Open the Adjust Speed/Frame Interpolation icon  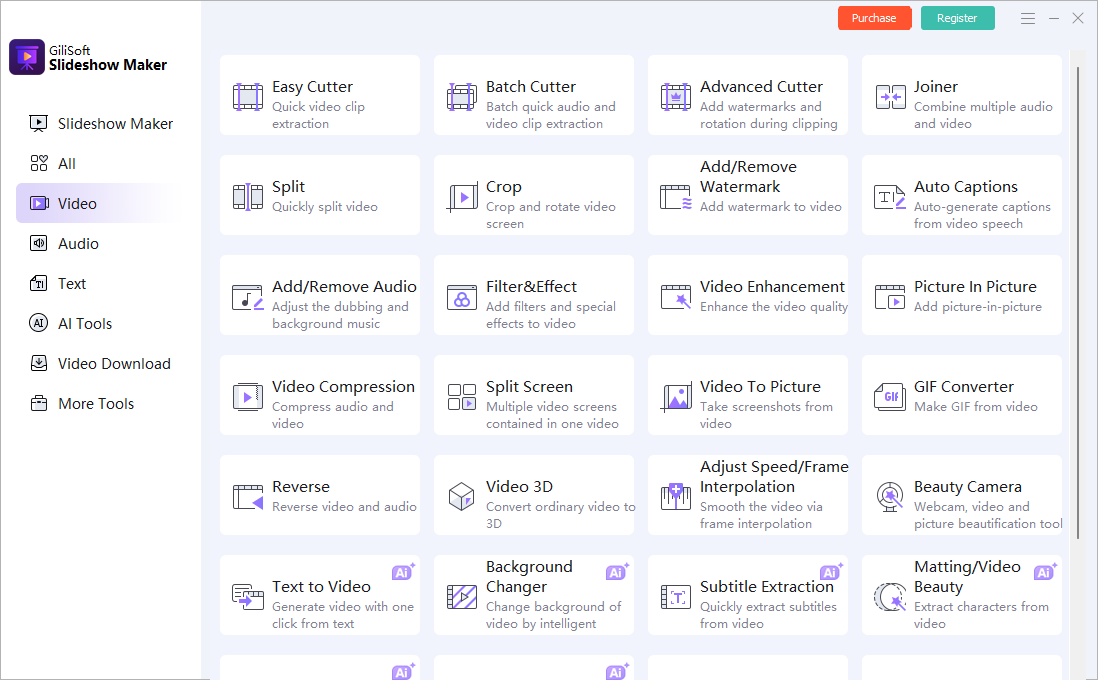[x=676, y=497]
